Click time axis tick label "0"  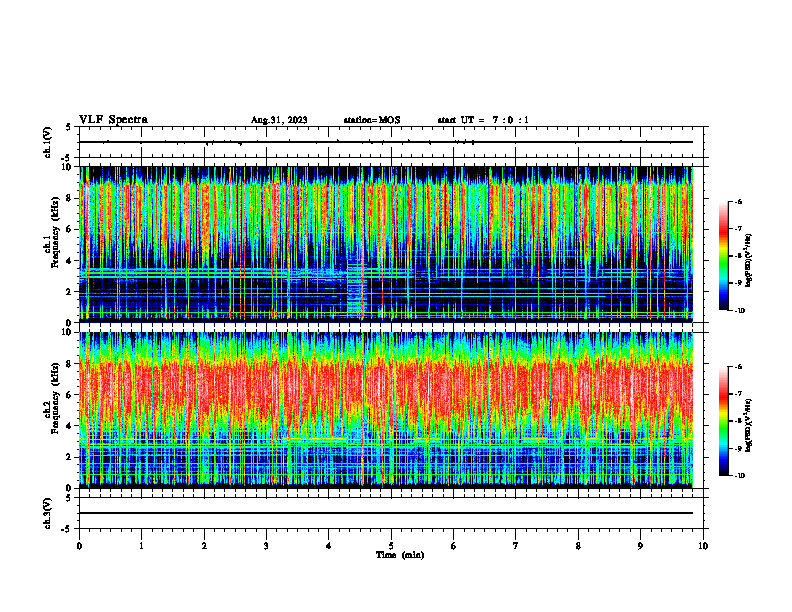[x=79, y=546]
